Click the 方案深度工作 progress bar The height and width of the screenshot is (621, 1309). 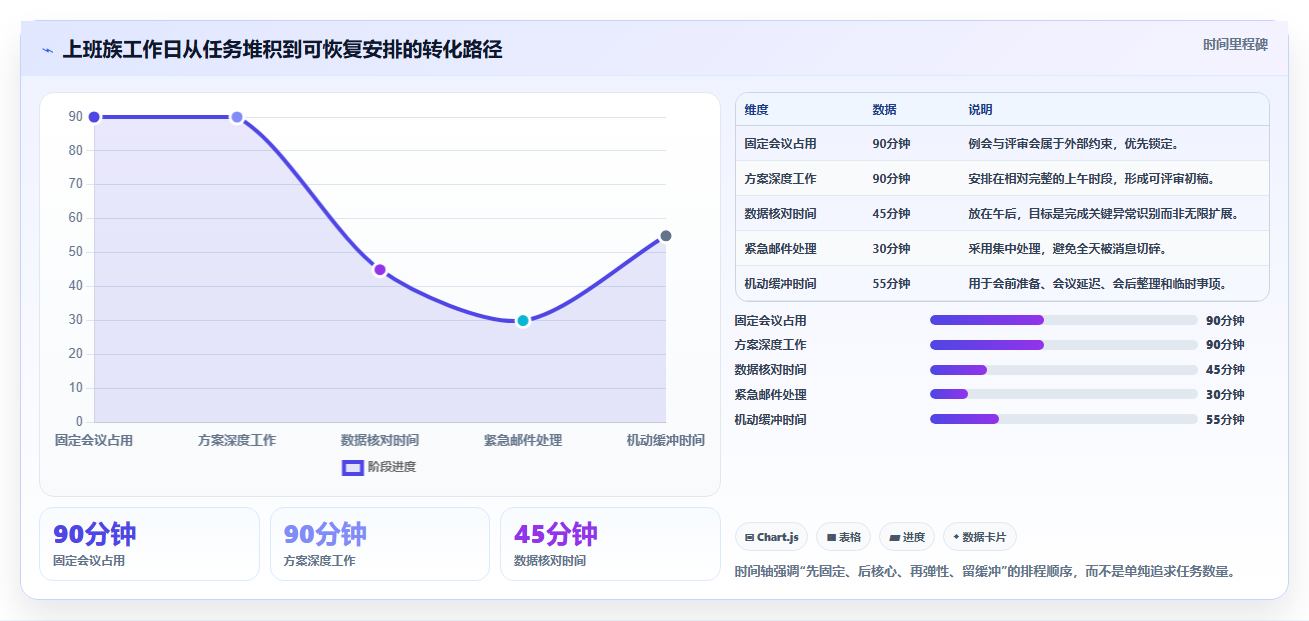click(1064, 345)
